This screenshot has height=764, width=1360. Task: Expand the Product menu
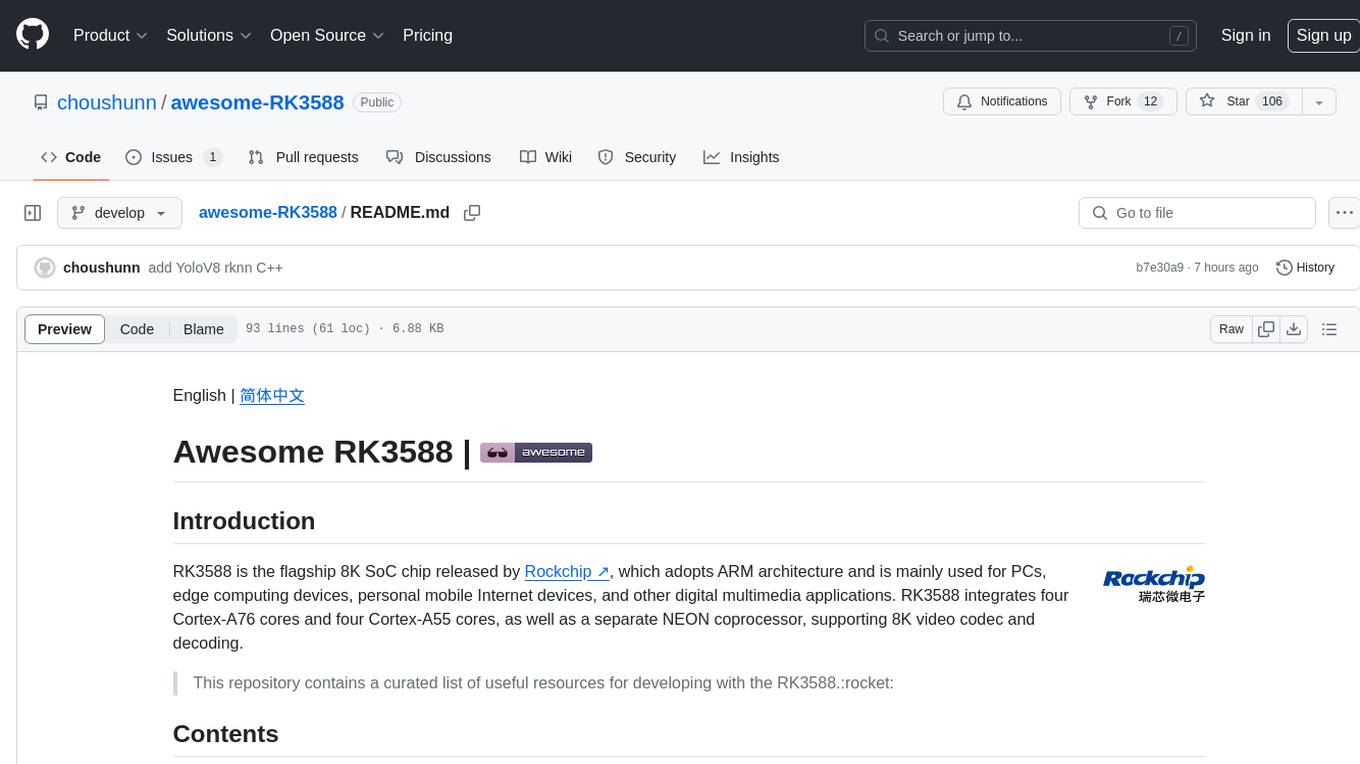coord(110,35)
